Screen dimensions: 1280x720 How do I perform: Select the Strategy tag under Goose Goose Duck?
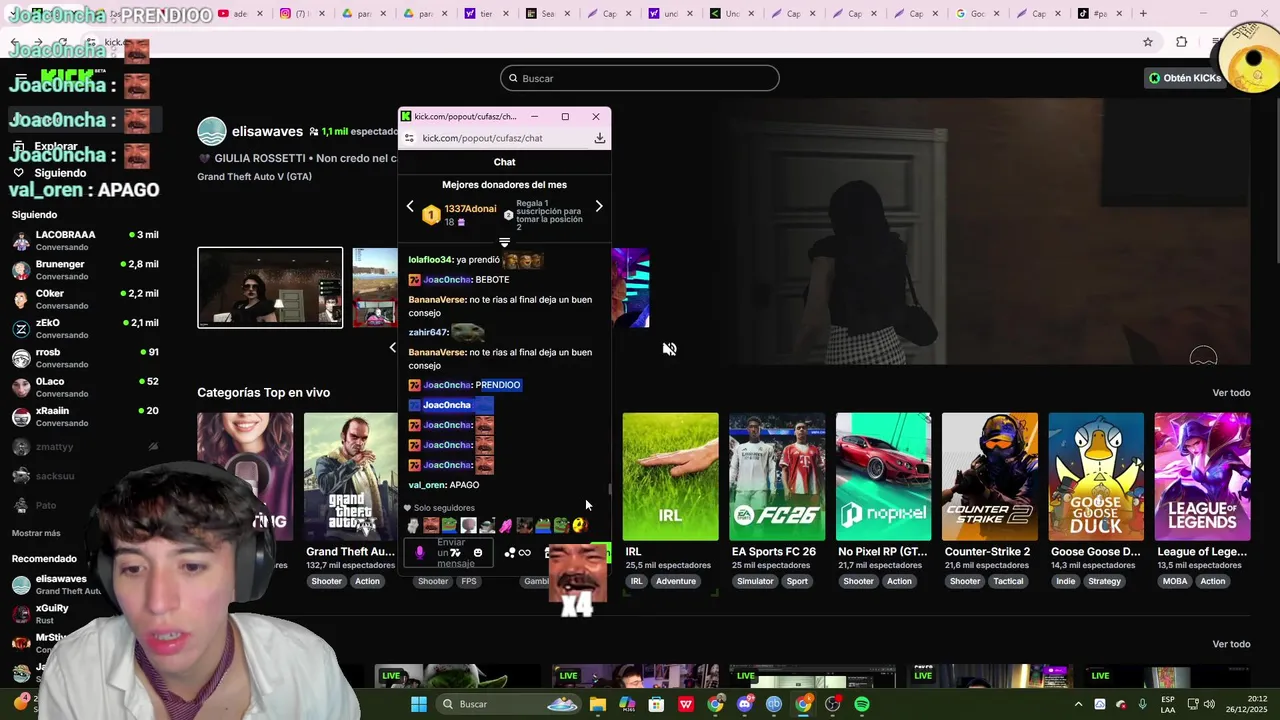point(1104,581)
